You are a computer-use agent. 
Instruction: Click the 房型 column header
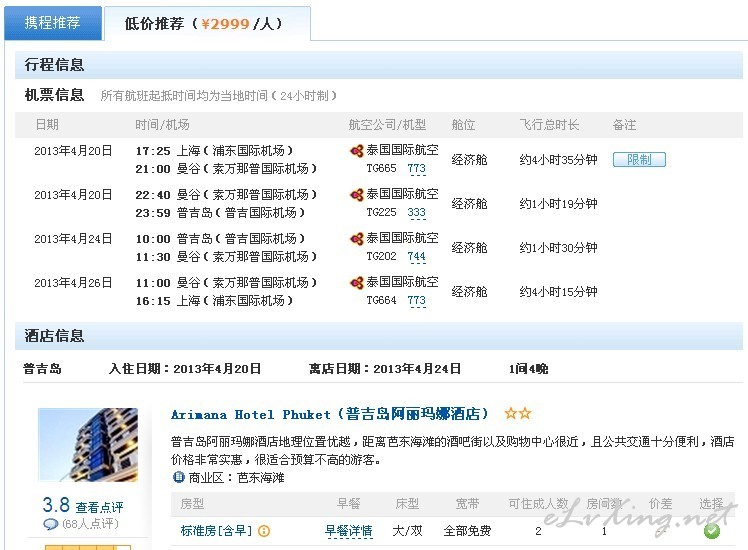point(192,504)
